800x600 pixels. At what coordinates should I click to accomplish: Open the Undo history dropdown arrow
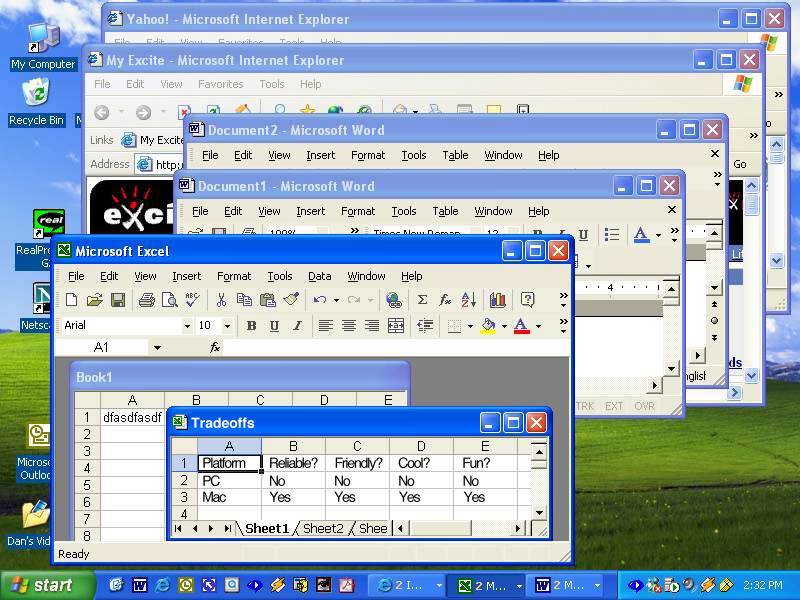pos(336,300)
